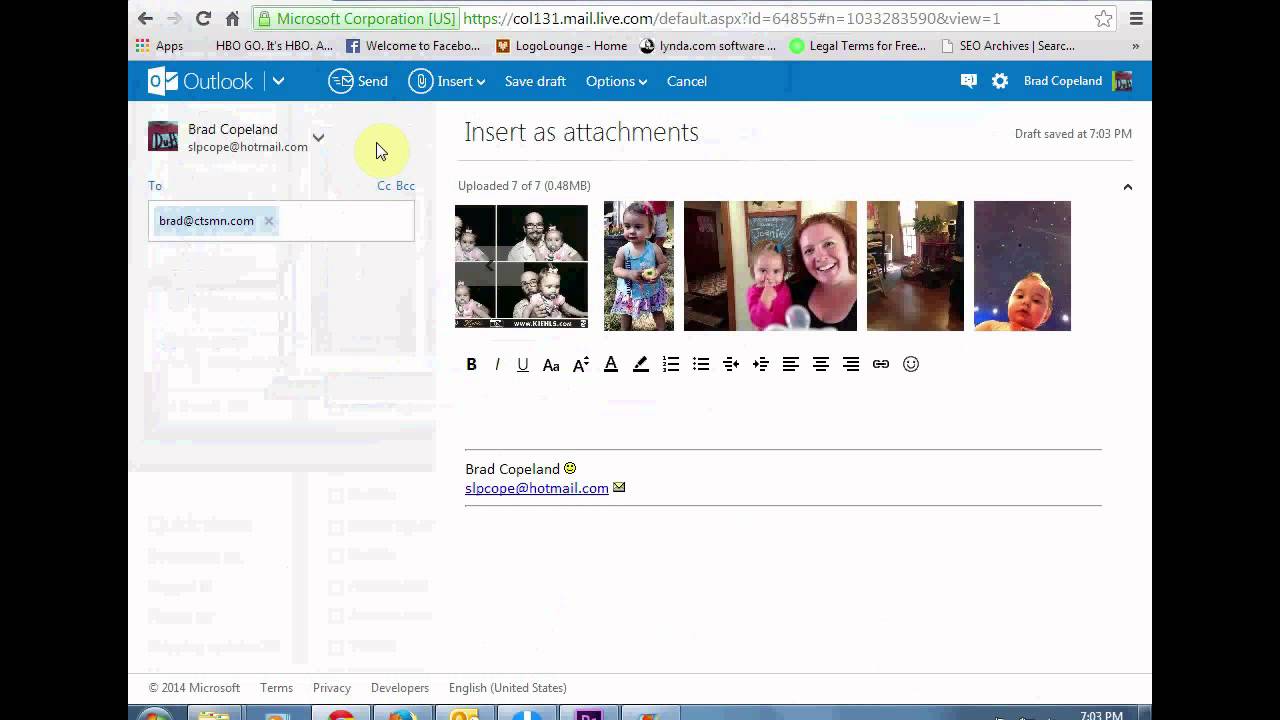Click the Outlook logo
The height and width of the screenshot is (720, 1280).
tap(201, 81)
